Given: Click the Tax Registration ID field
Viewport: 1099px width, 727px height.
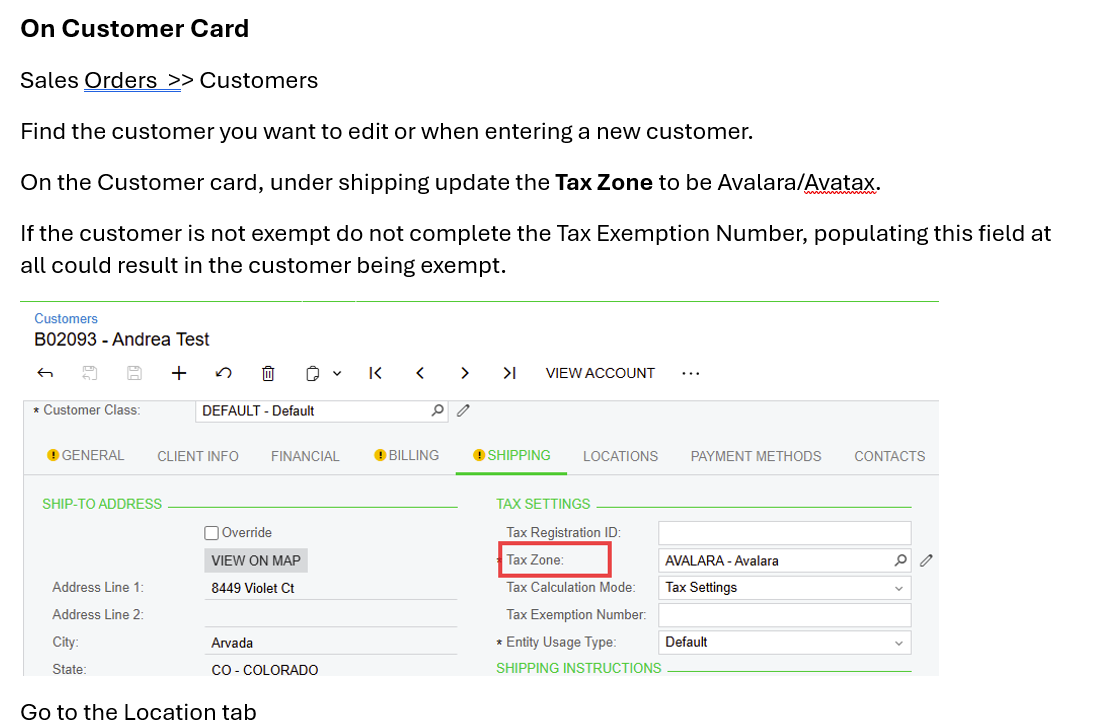Looking at the screenshot, I should tap(784, 533).
